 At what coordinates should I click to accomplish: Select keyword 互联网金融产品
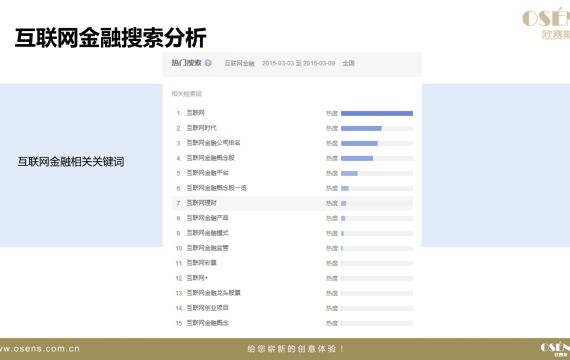click(x=208, y=218)
